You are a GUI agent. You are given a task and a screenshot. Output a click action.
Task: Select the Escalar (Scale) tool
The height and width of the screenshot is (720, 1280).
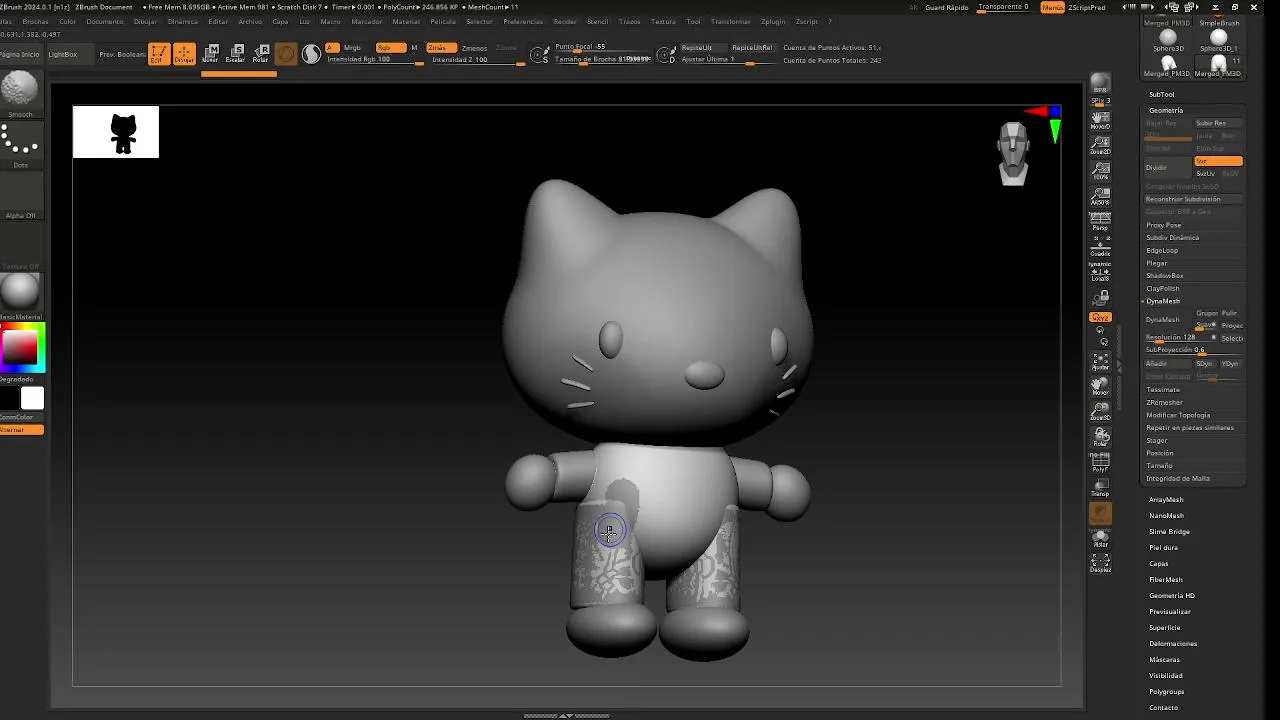(x=236, y=54)
